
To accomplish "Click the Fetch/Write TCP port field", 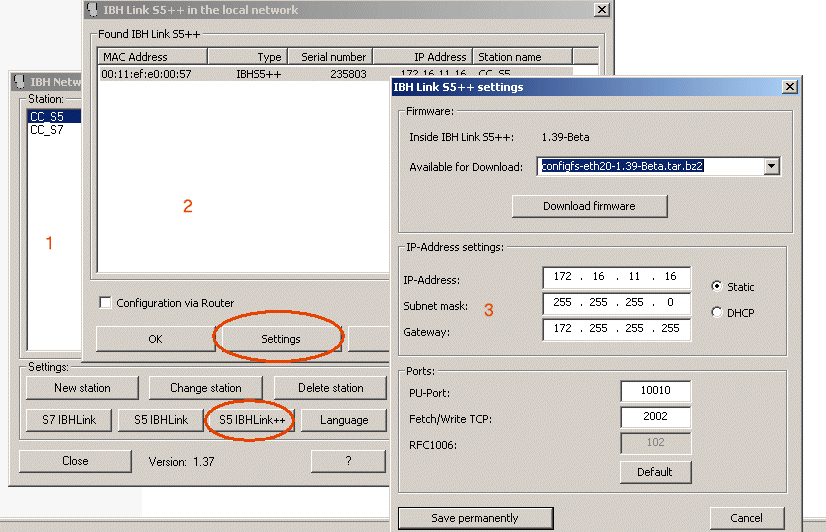I will coord(655,416).
